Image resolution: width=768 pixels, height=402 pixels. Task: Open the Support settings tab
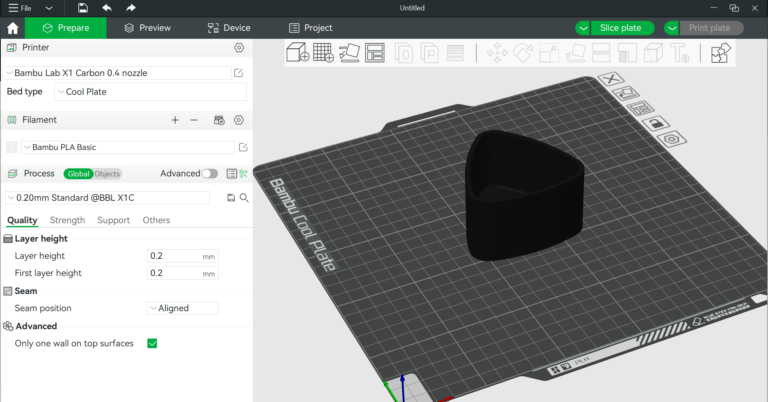[x=114, y=220]
